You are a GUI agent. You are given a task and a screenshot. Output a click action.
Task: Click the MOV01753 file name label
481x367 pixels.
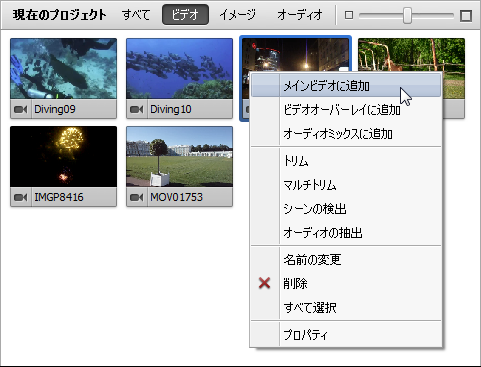click(x=177, y=197)
